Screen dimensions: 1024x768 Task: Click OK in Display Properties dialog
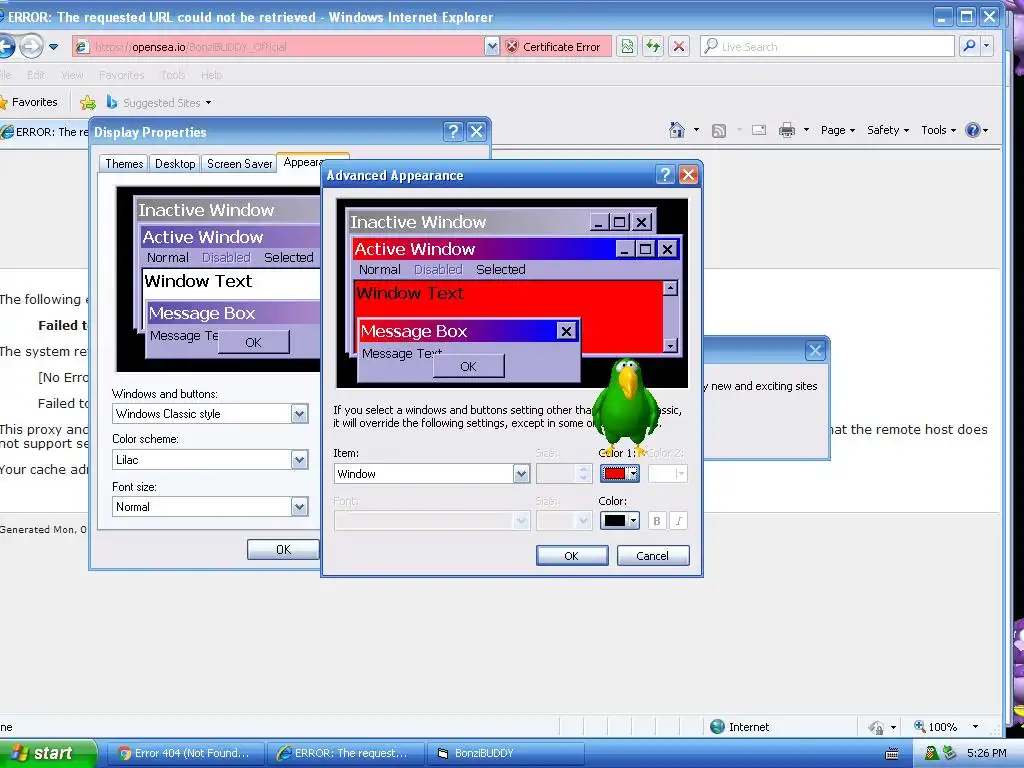pyautogui.click(x=283, y=549)
